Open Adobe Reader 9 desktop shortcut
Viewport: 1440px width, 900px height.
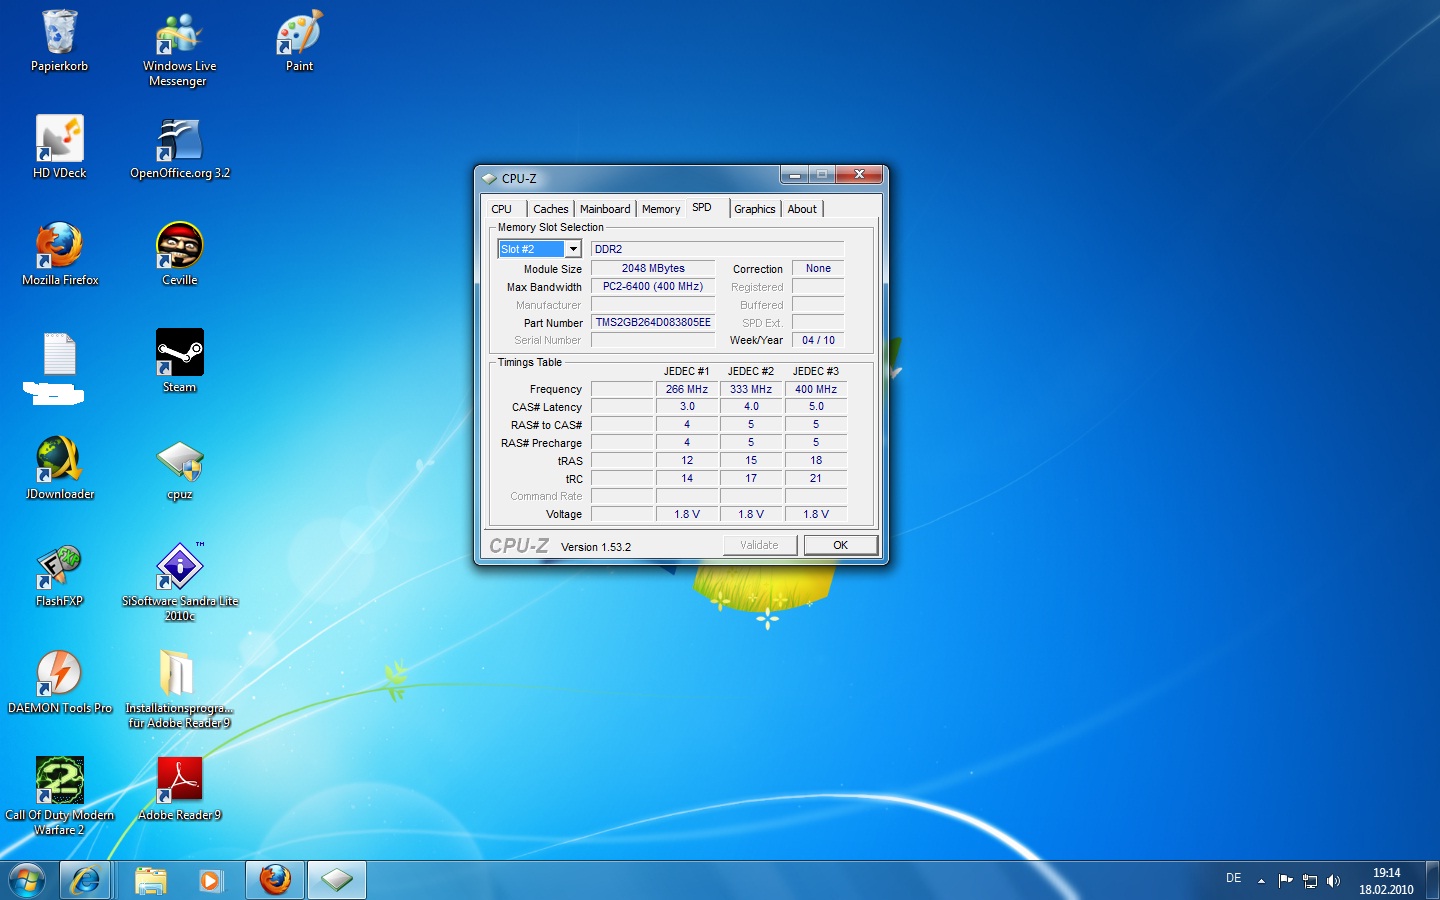[x=180, y=789]
